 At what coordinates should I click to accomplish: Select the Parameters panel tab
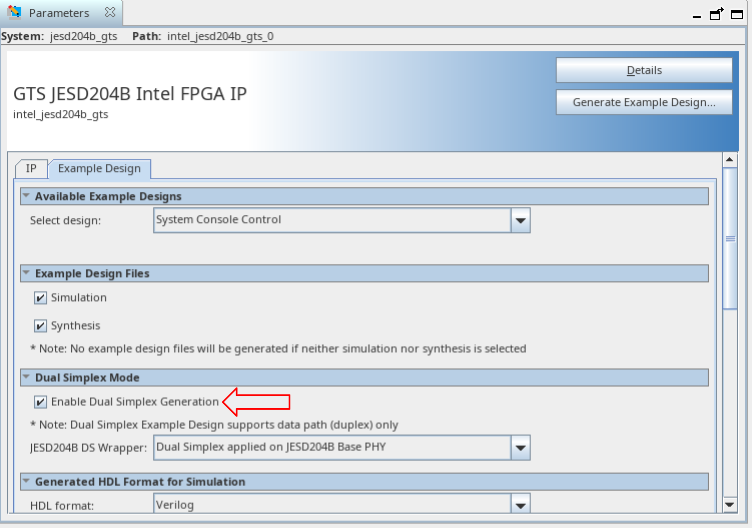coord(61,13)
